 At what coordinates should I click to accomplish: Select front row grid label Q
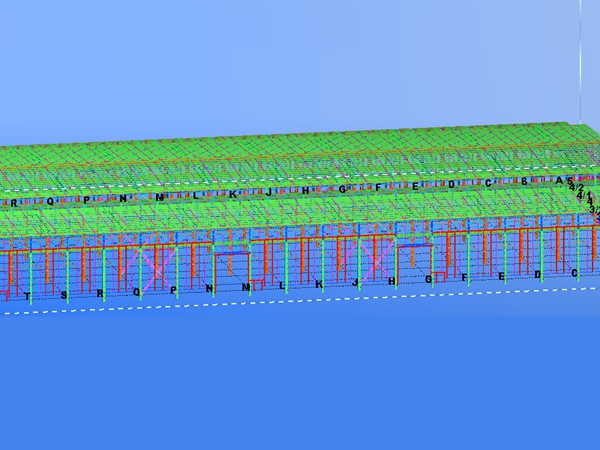click(137, 292)
